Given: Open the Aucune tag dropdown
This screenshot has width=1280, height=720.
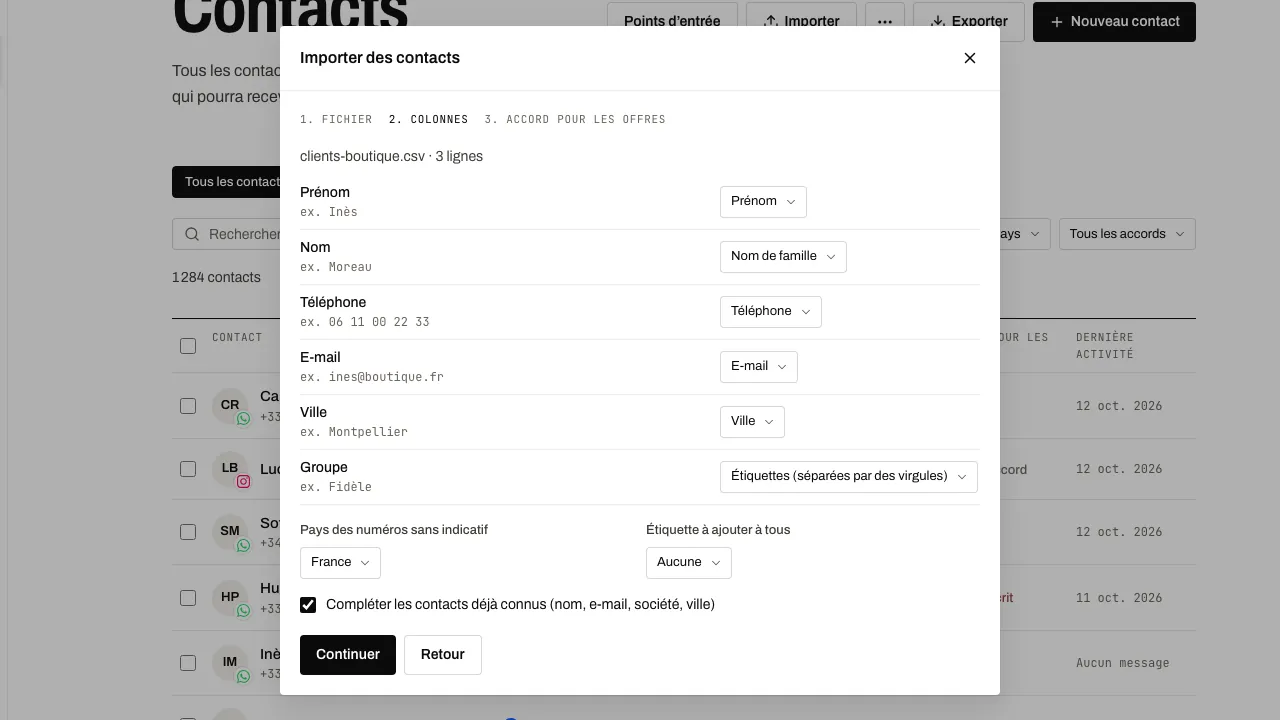Looking at the screenshot, I should click(689, 563).
